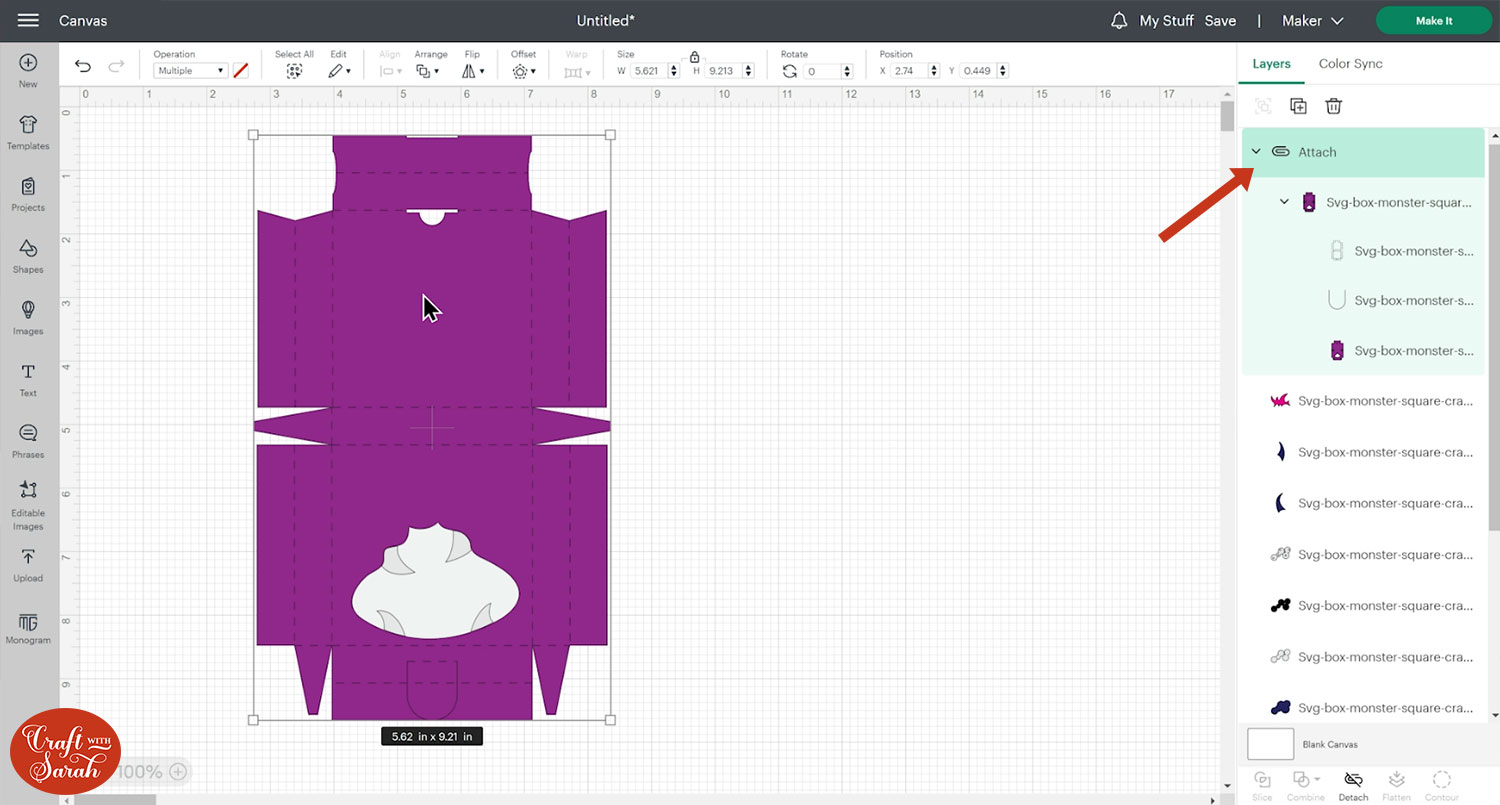
Task: Open the operation color swatch
Action: click(240, 71)
